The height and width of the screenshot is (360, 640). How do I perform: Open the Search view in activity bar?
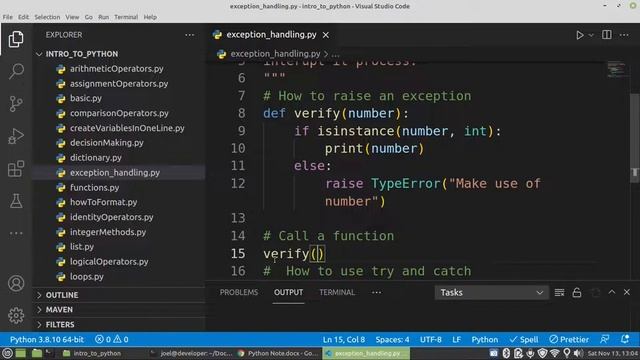[x=16, y=71]
